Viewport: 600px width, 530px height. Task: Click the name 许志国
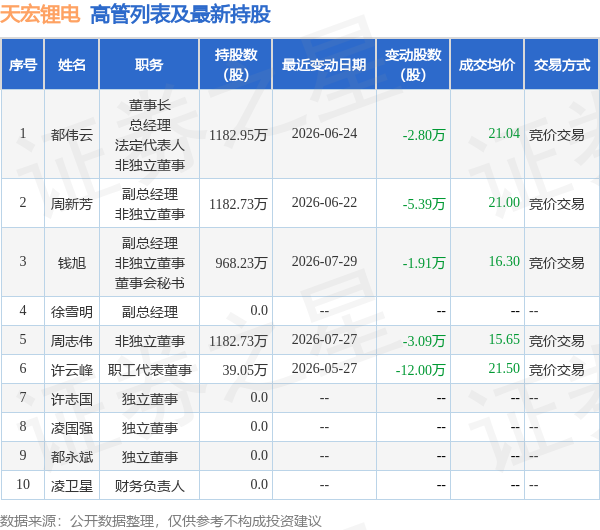(72, 399)
